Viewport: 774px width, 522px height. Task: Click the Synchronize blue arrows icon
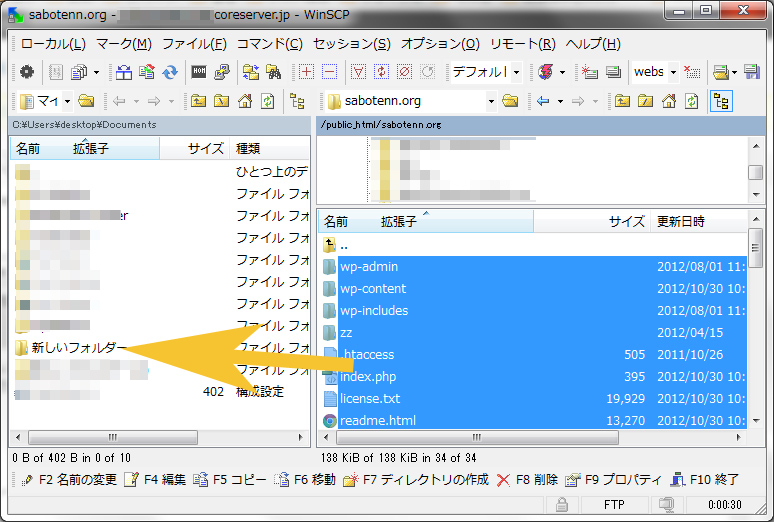pyautogui.click(x=170, y=72)
